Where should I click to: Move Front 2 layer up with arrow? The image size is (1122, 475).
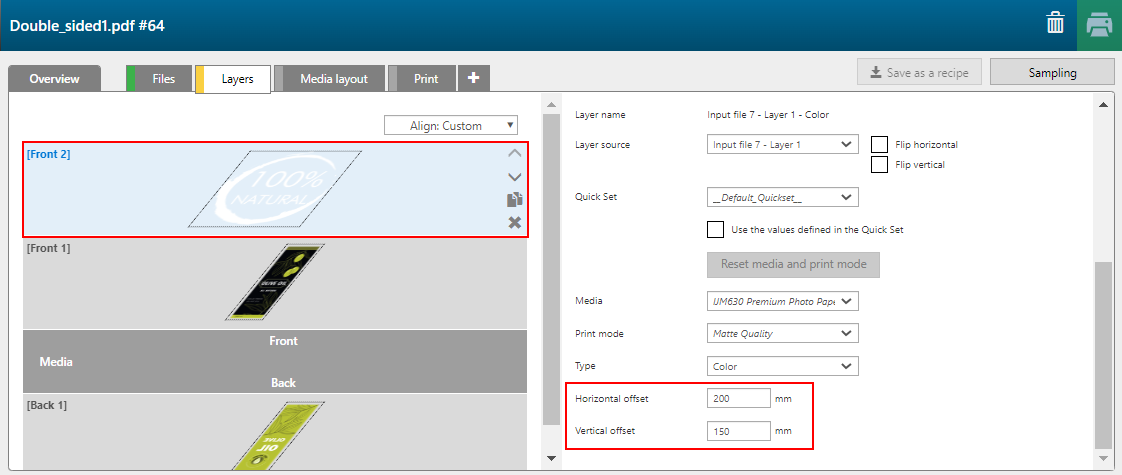(515, 153)
